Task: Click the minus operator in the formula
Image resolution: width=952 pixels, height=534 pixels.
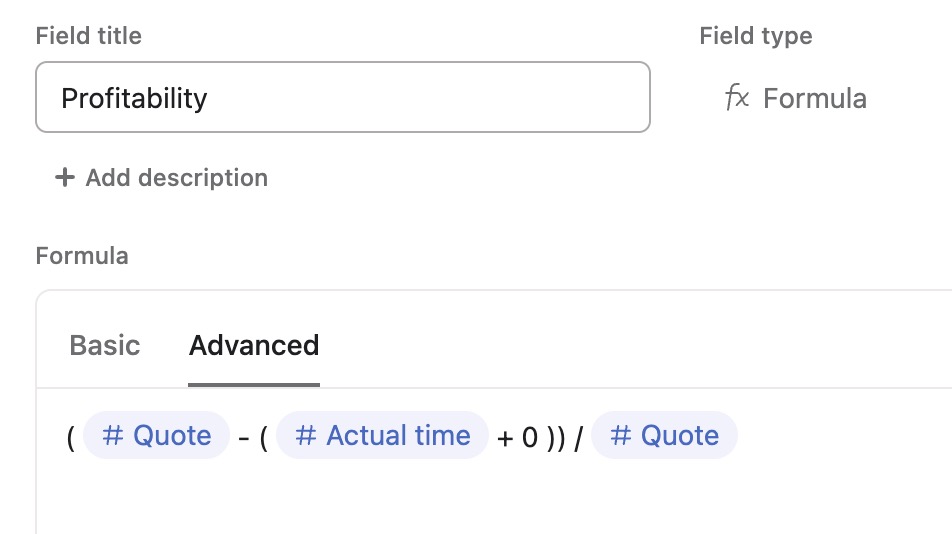Action: (x=244, y=437)
